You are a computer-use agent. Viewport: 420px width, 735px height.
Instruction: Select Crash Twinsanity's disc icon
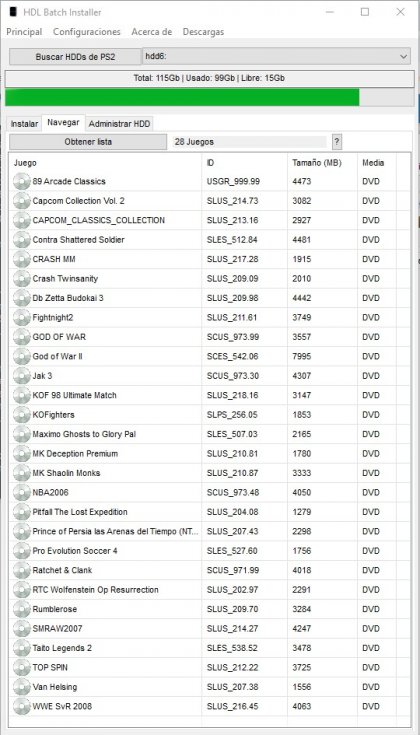[x=22, y=278]
